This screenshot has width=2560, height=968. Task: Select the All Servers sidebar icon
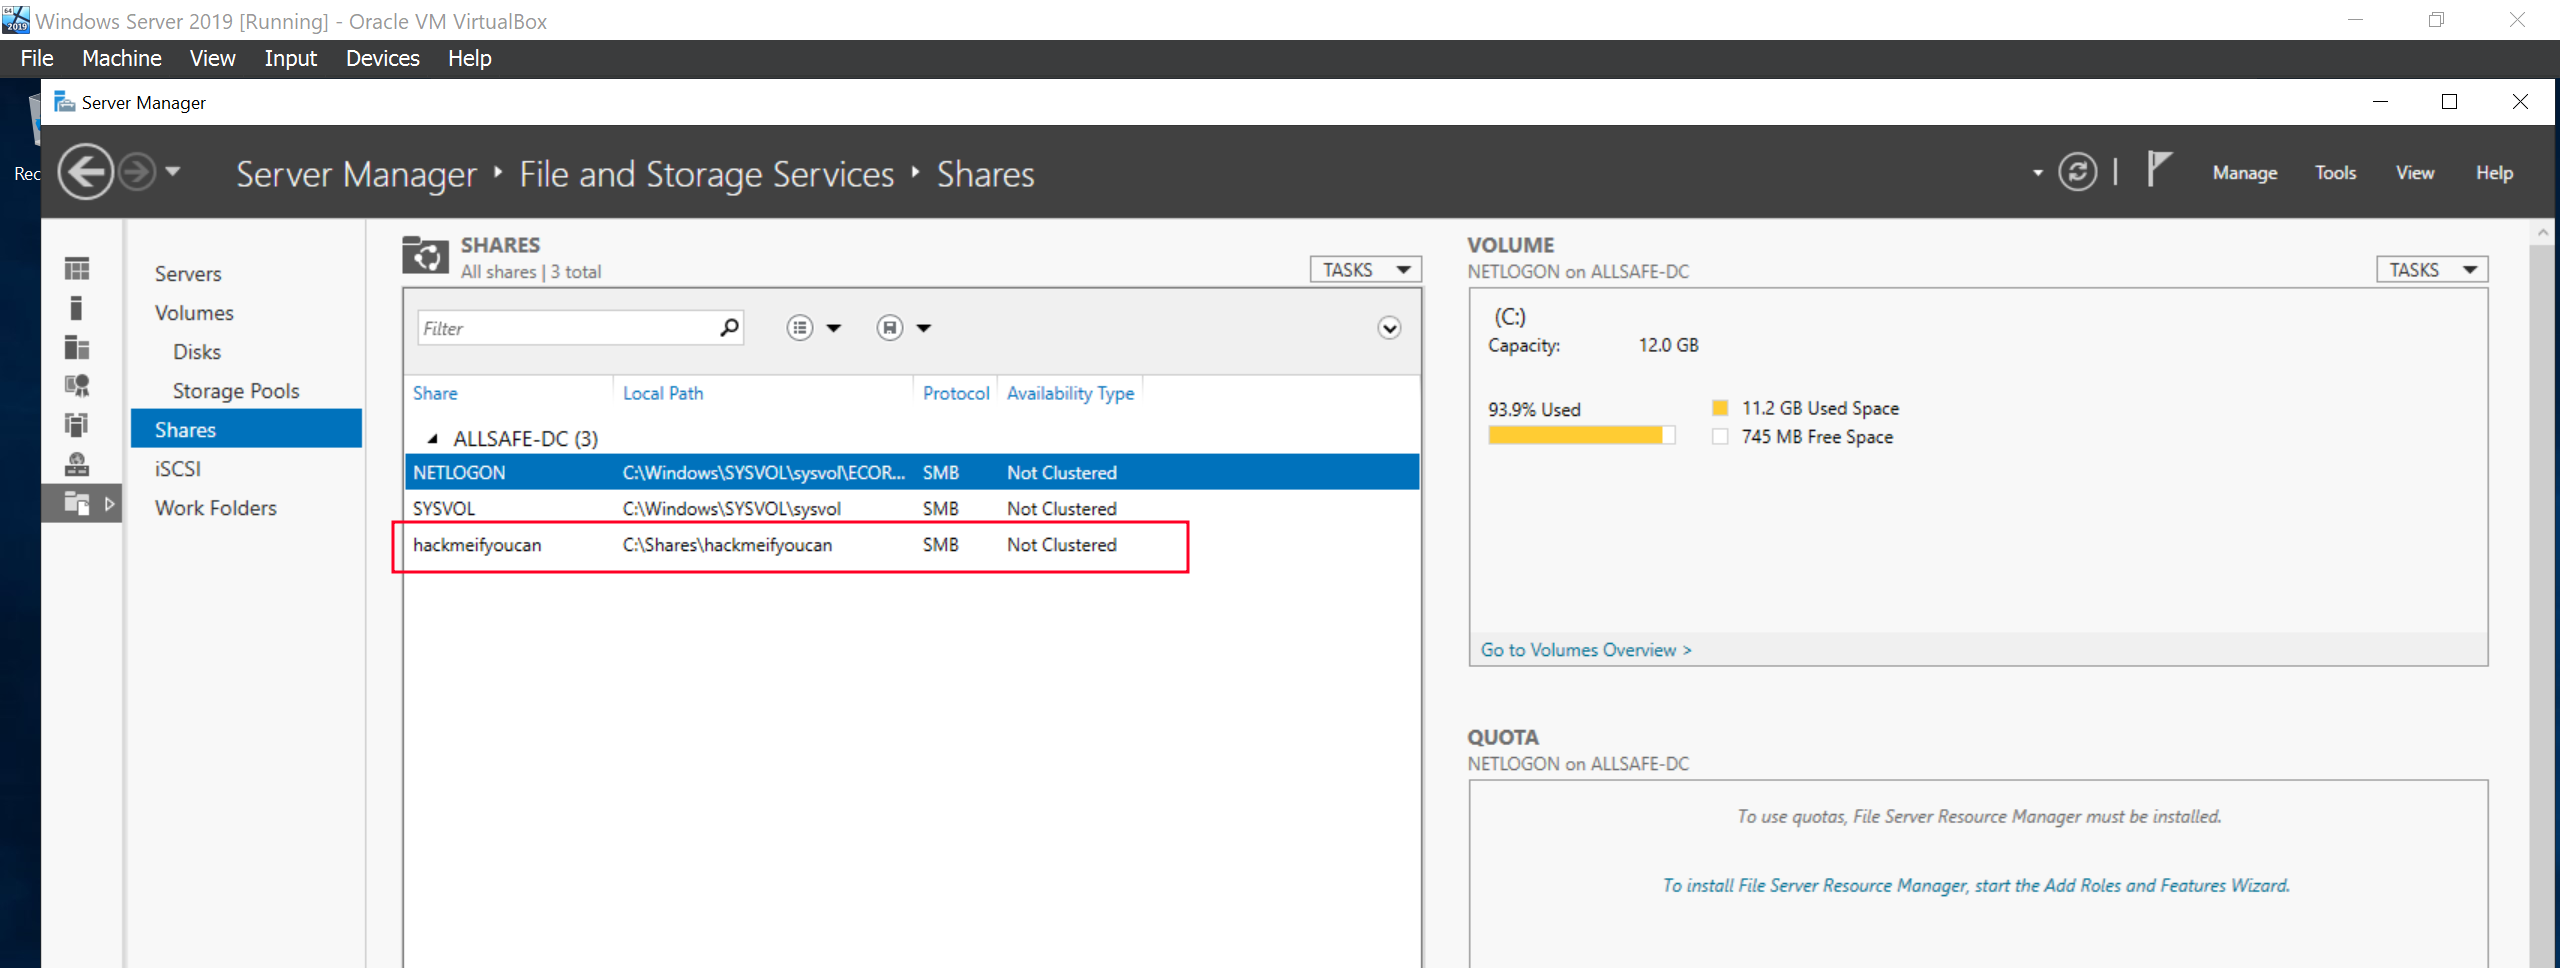click(77, 347)
